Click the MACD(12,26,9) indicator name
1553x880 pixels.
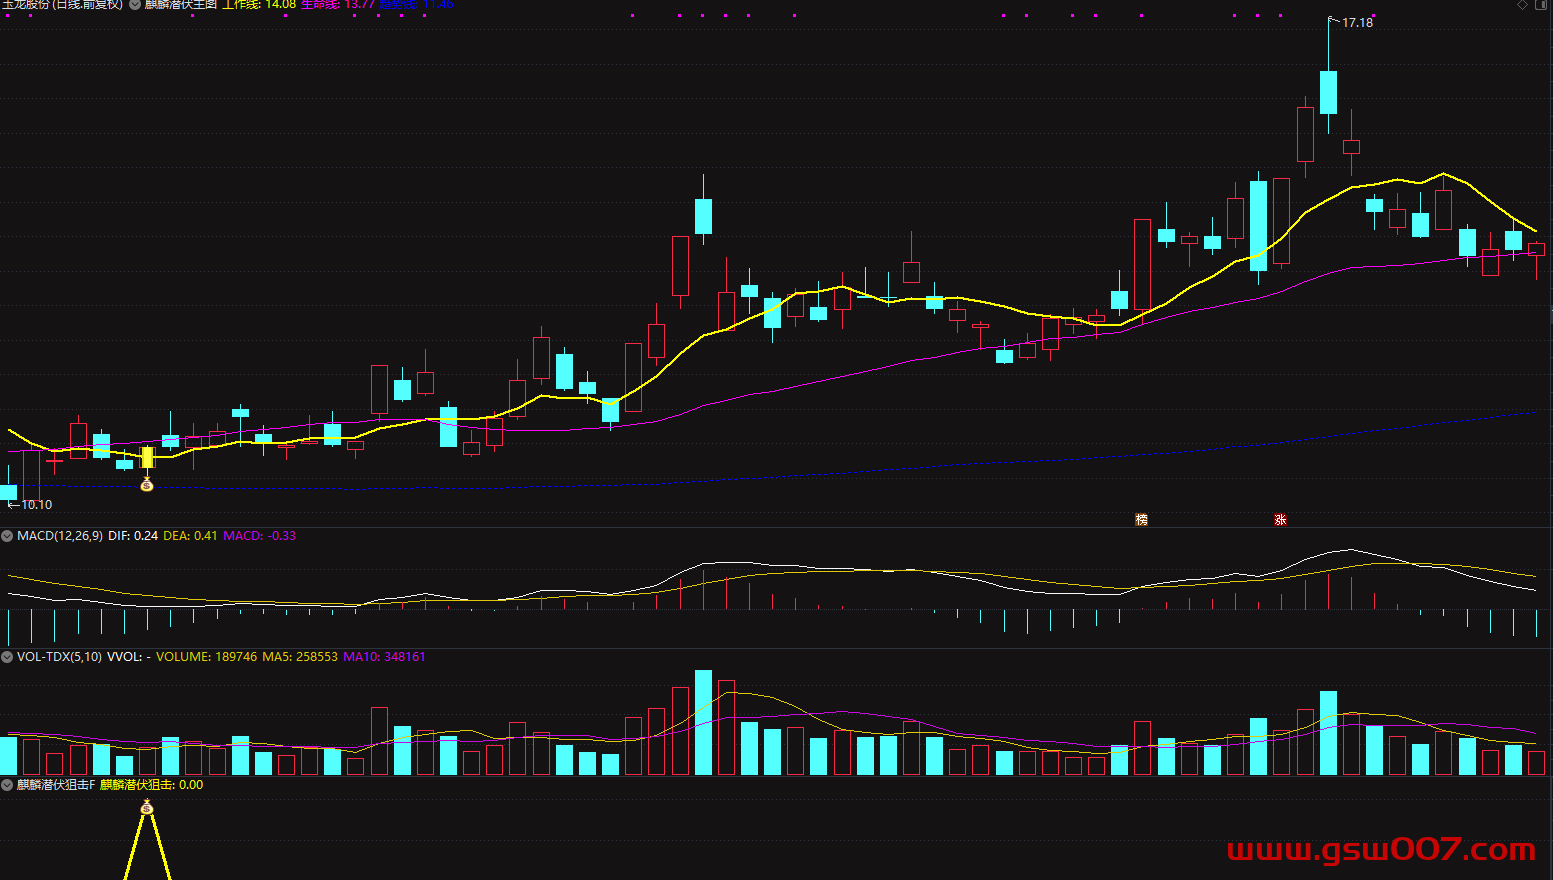[60, 536]
